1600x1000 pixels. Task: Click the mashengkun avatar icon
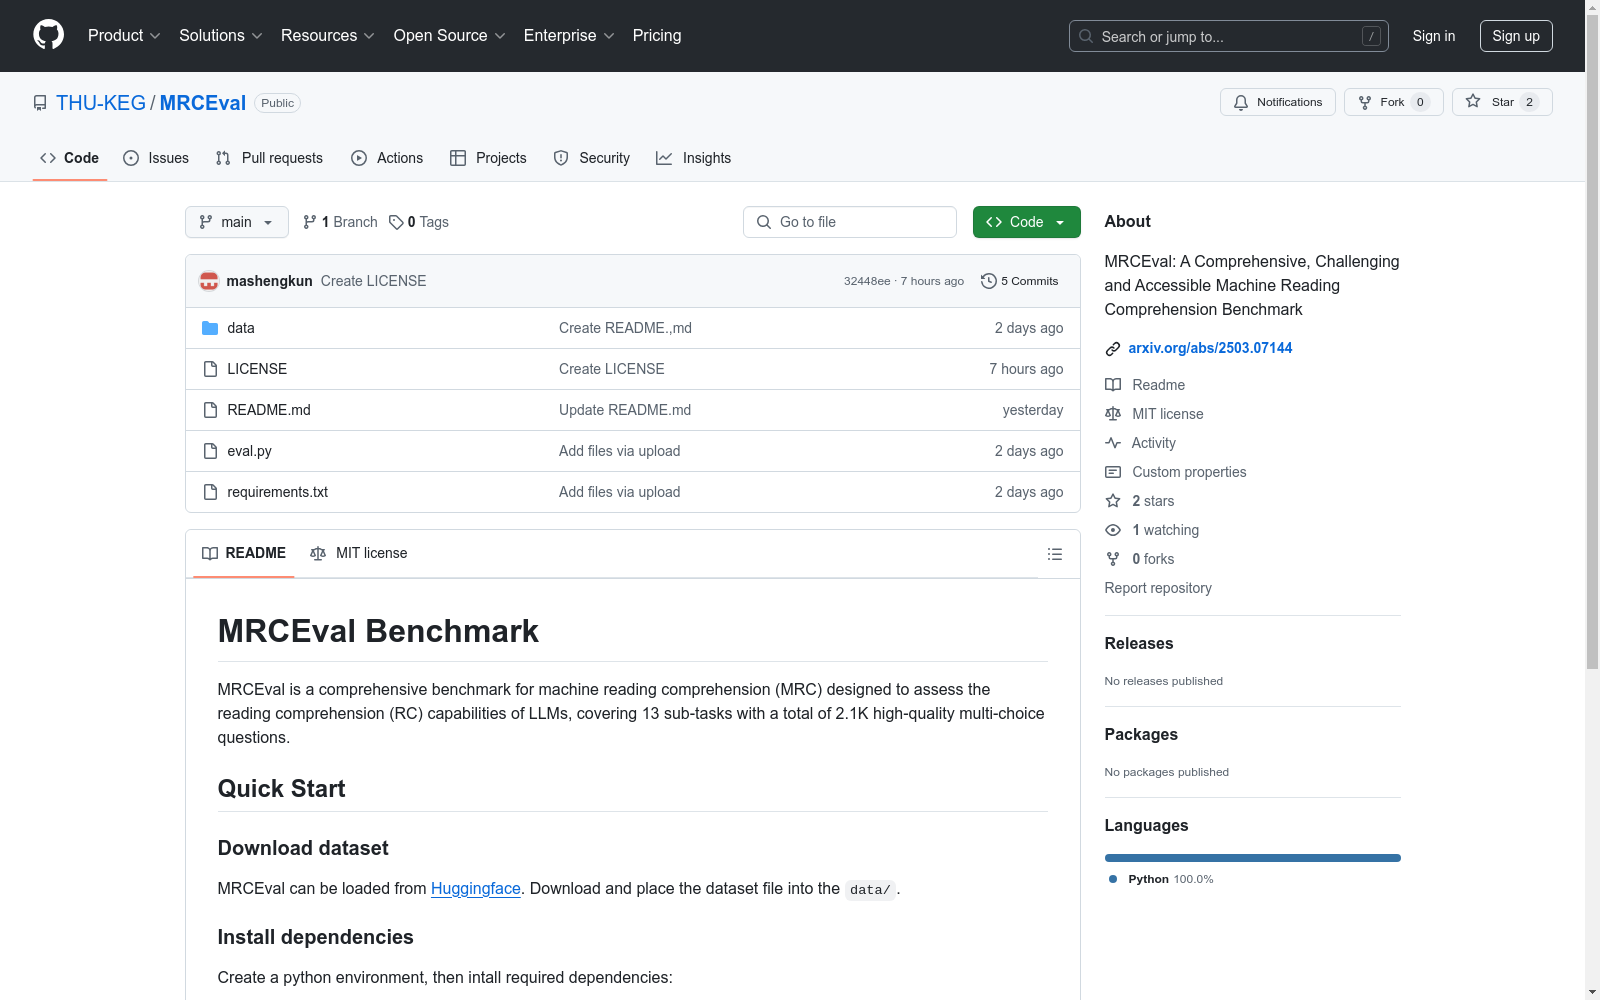(209, 281)
